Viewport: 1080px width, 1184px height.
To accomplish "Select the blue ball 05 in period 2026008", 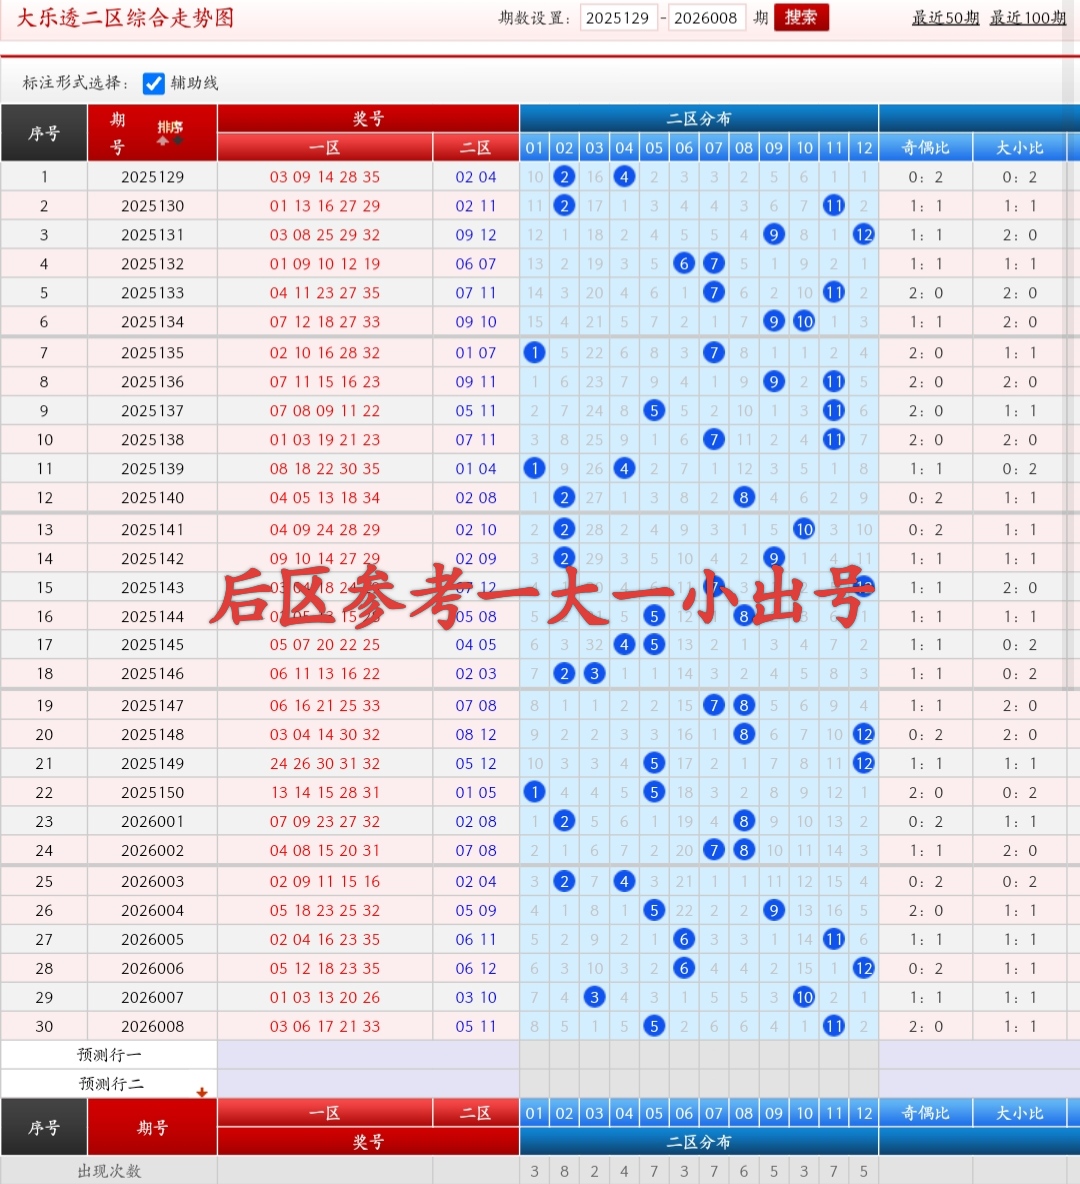I will tap(654, 1026).
